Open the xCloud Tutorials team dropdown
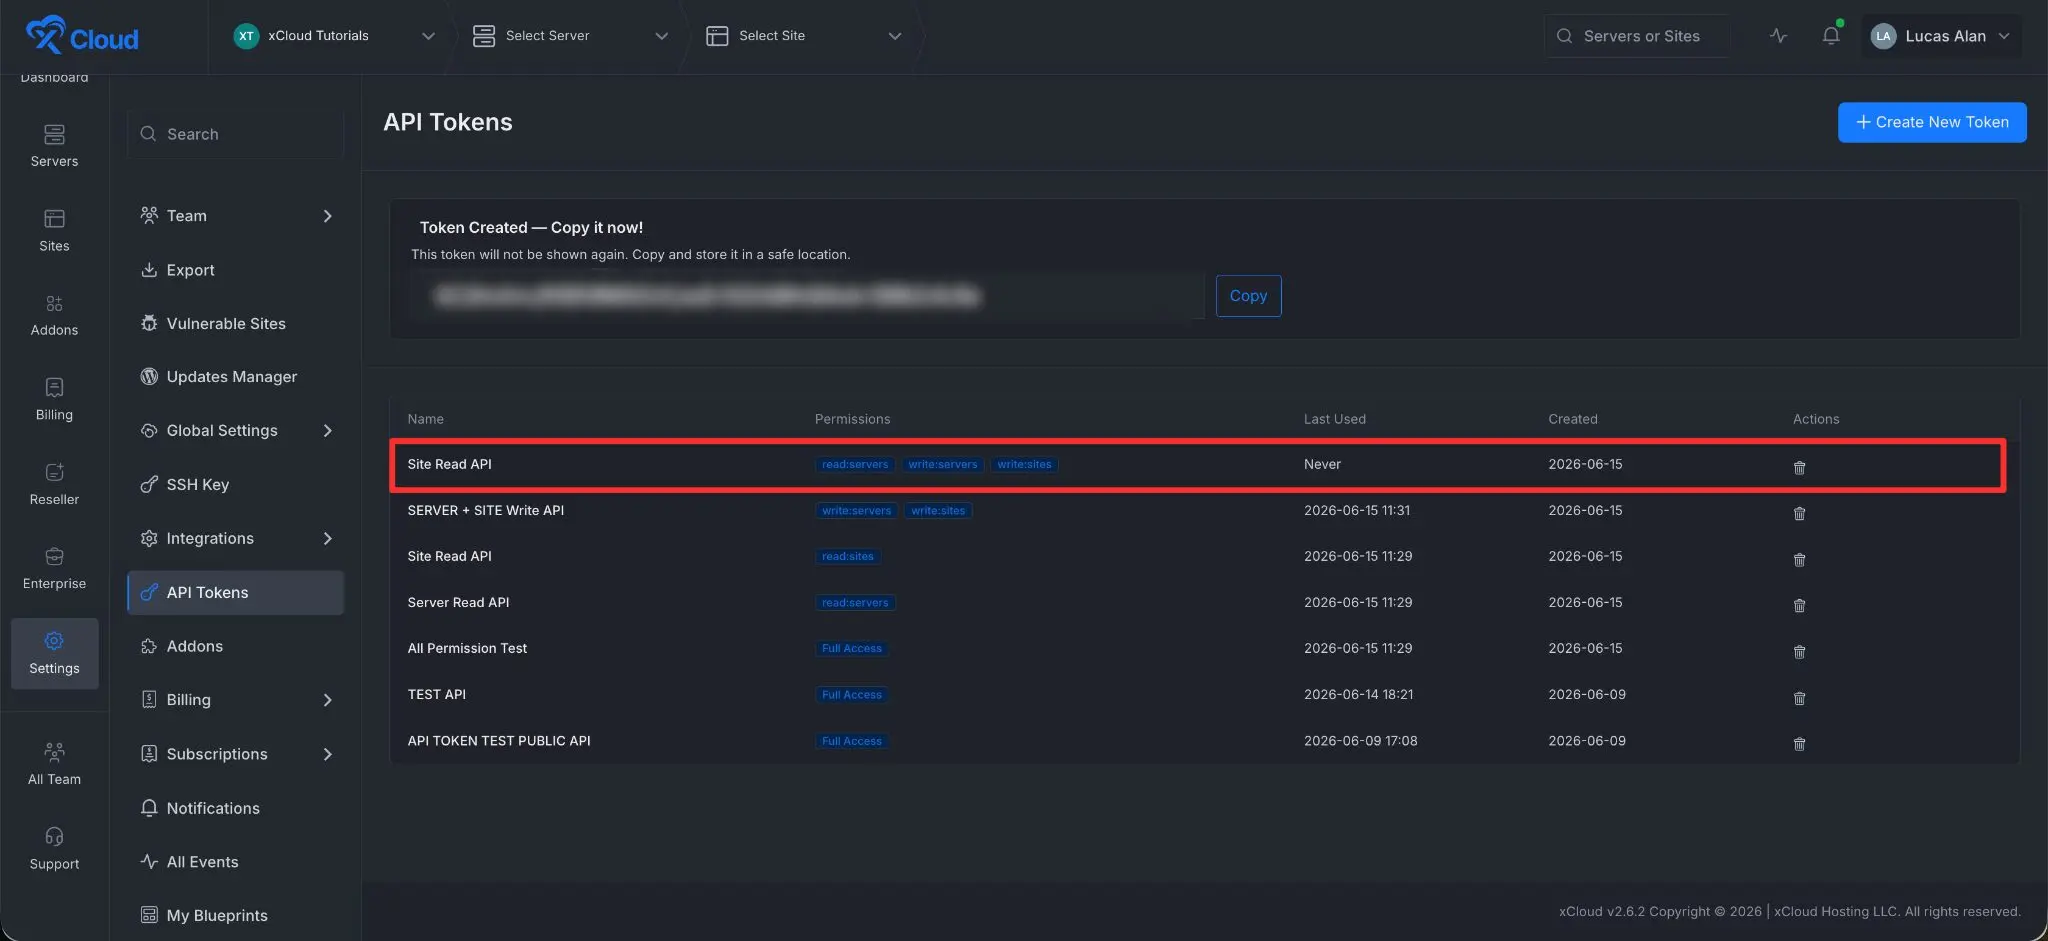The width and height of the screenshot is (2048, 941). click(333, 36)
